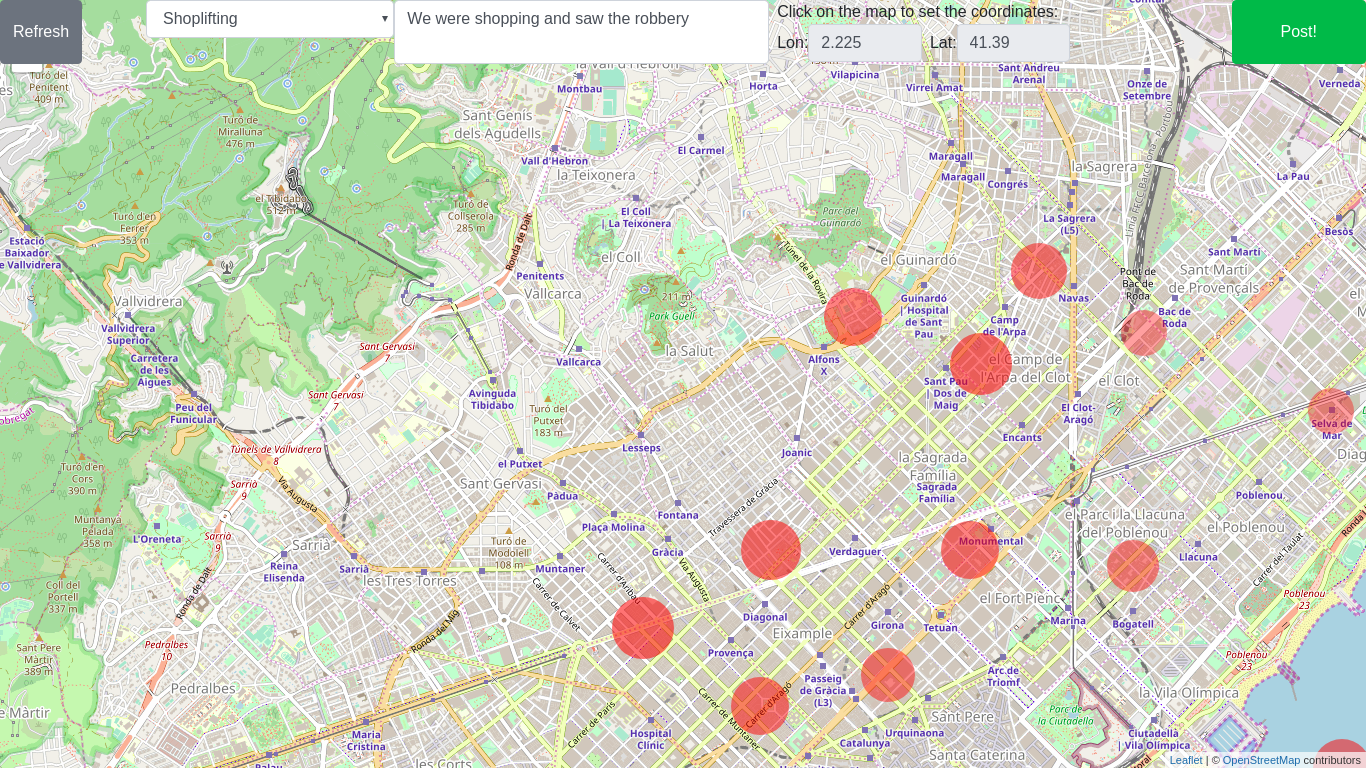Click the Vallvidrera Superior station label
Viewport: 1366px width, 768px height.
[x=129, y=334]
